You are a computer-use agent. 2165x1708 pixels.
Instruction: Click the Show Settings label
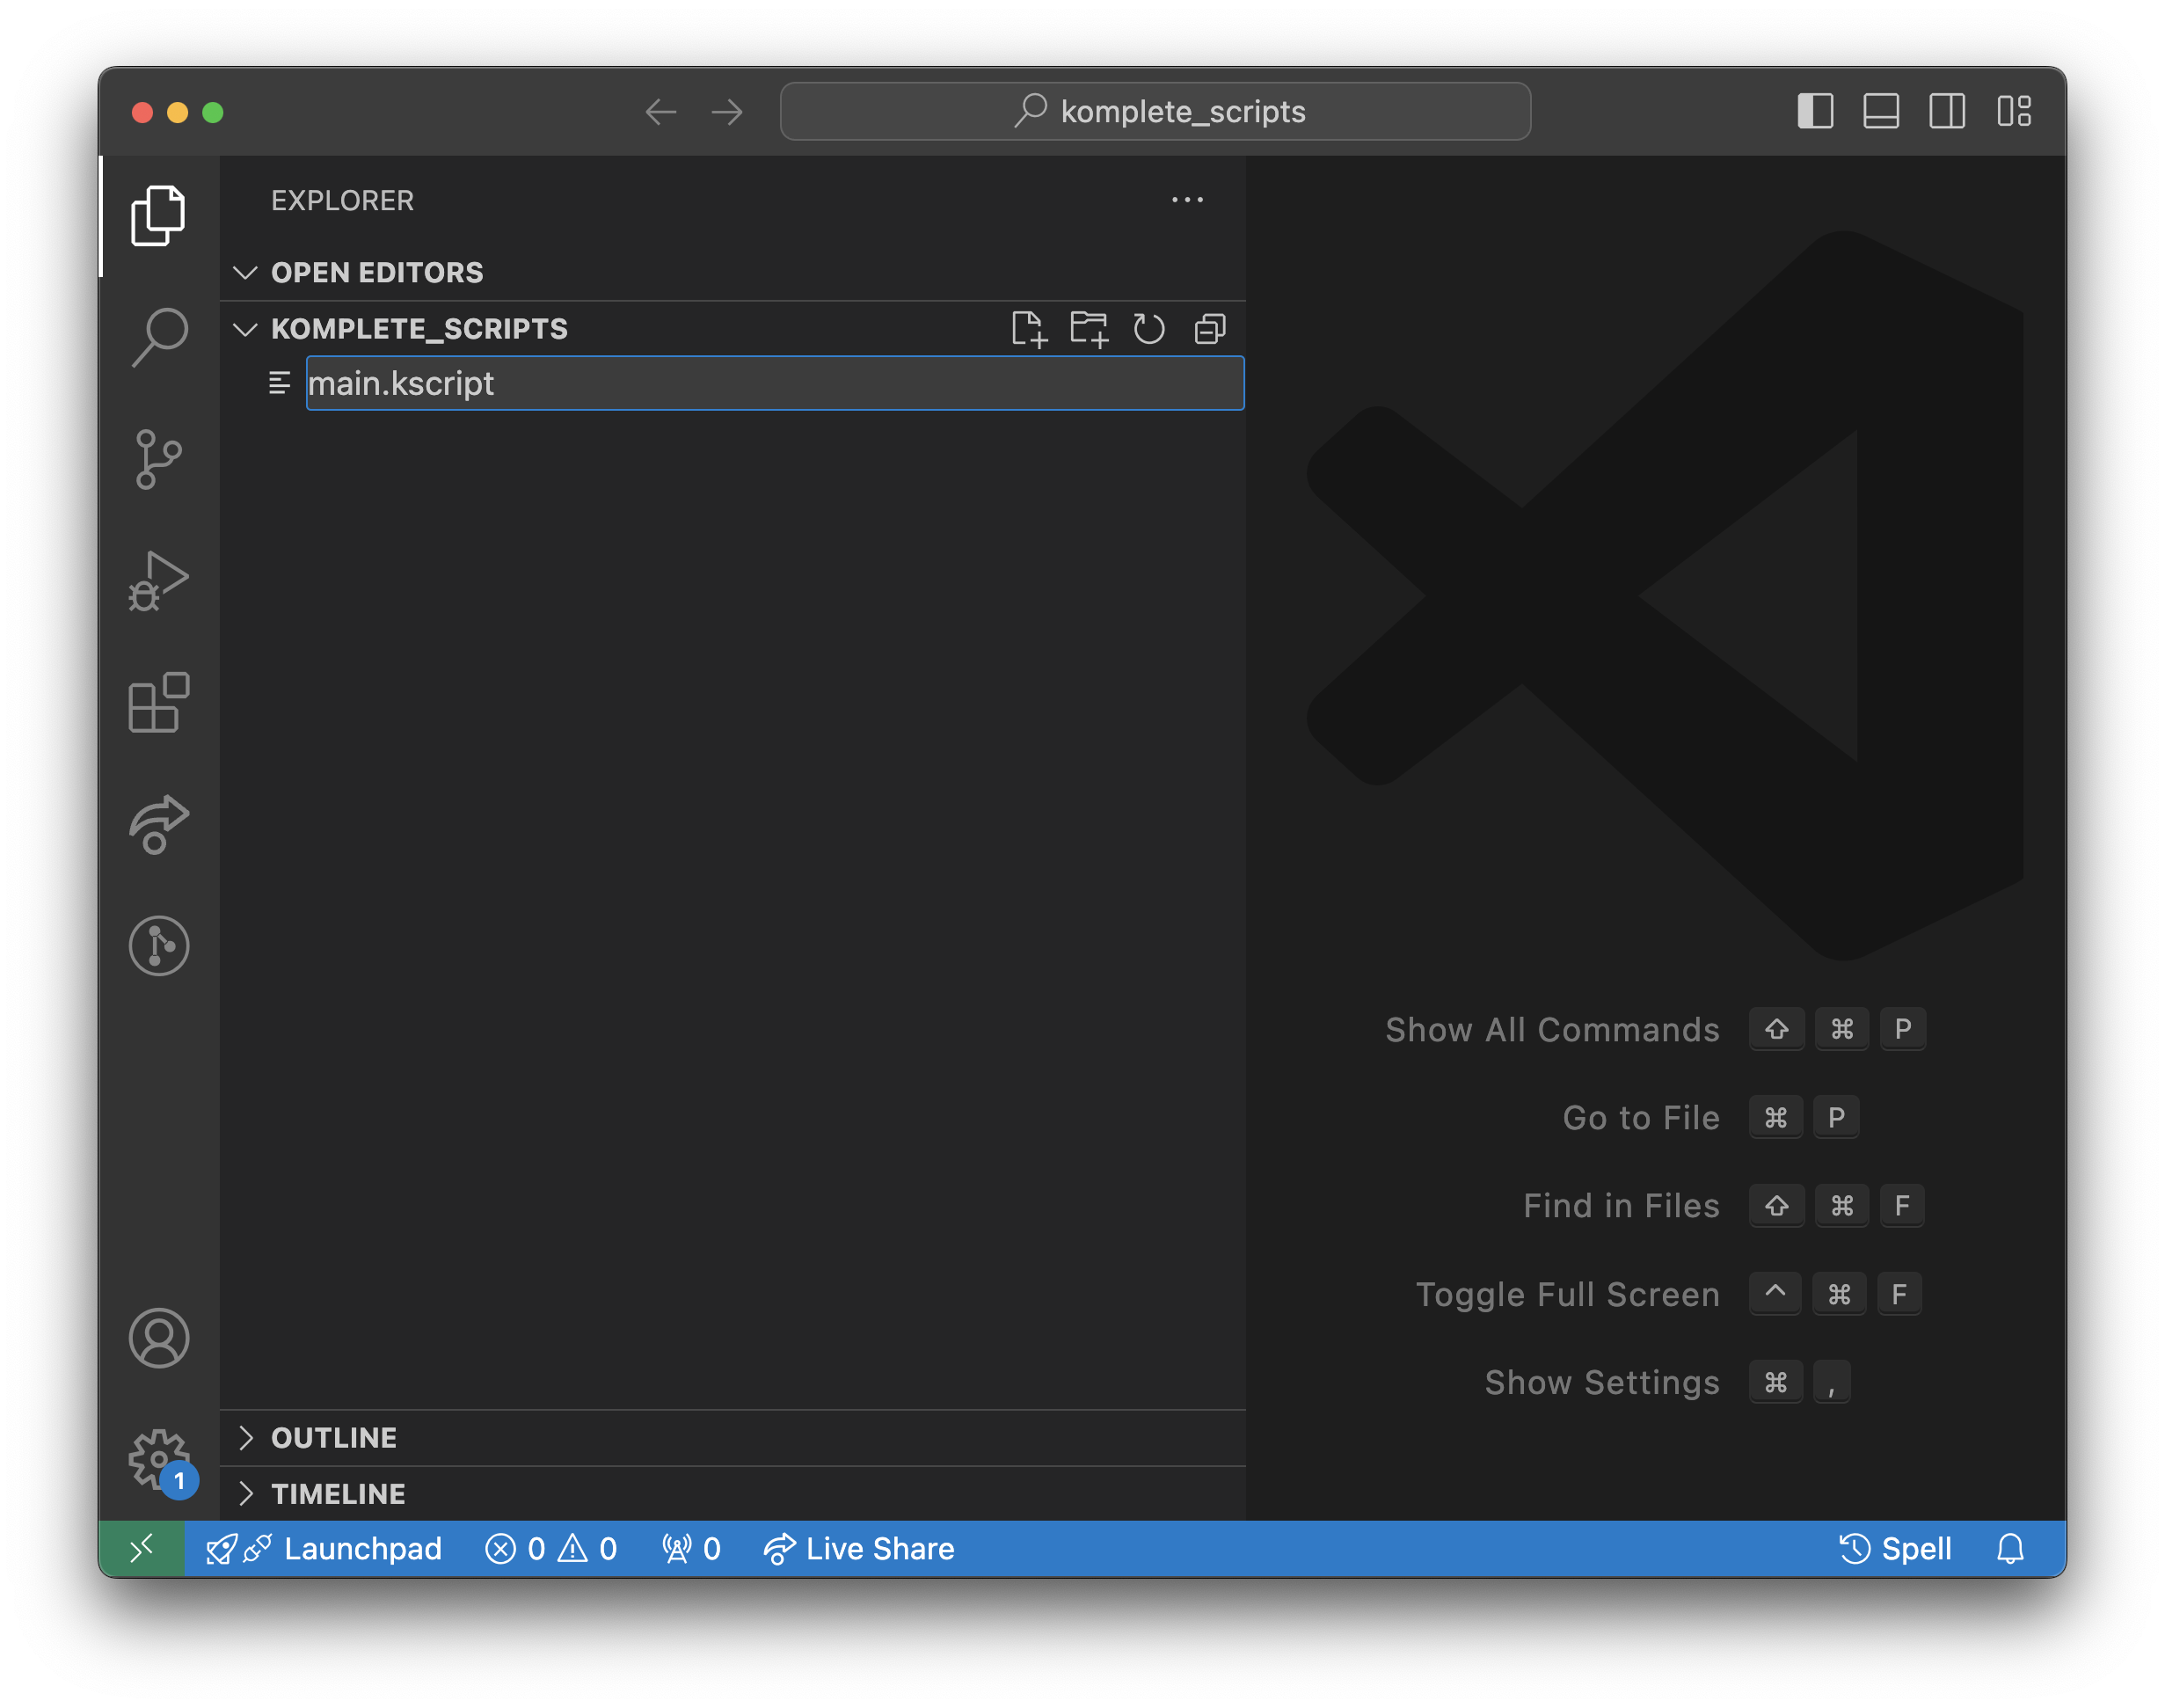(1602, 1382)
